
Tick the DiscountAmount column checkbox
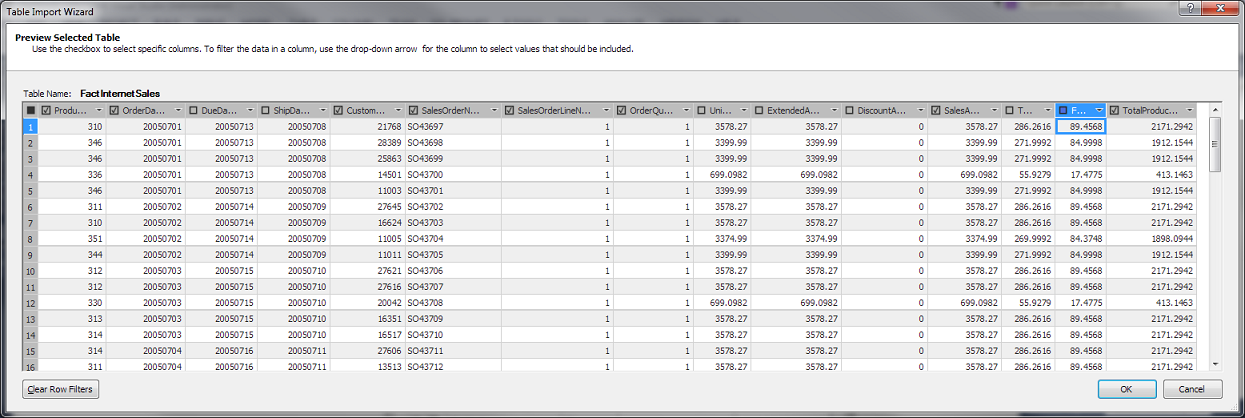[x=850, y=110]
